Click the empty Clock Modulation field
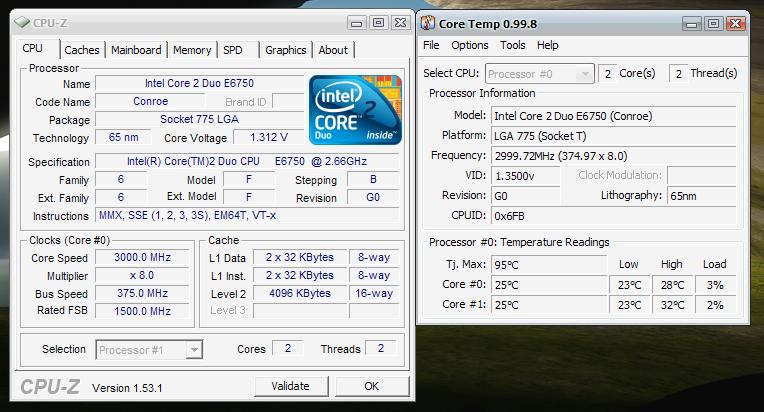The width and height of the screenshot is (764, 412). (x=702, y=176)
